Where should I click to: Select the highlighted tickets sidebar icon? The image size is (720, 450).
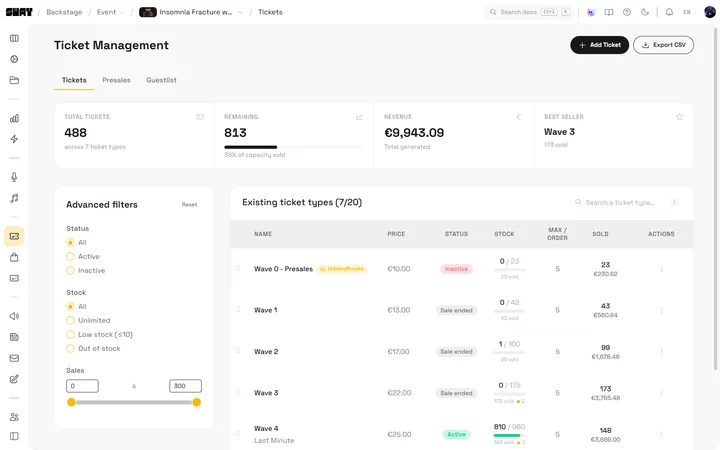point(14,236)
